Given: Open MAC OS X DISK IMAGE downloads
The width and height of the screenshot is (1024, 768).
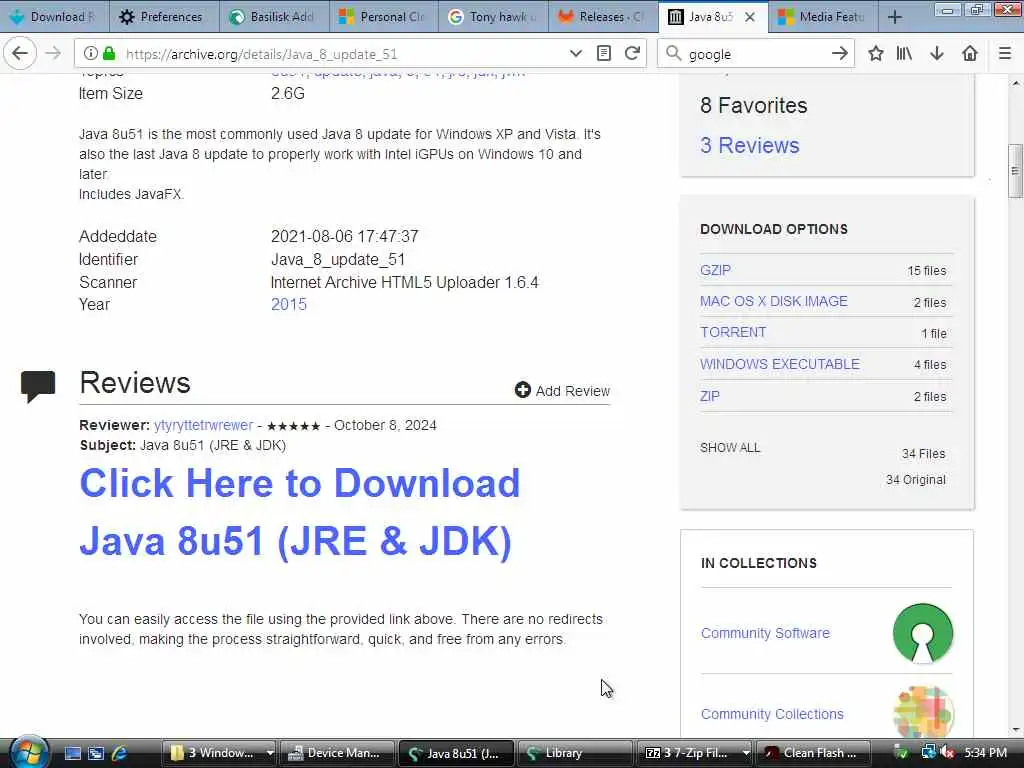Looking at the screenshot, I should (774, 301).
